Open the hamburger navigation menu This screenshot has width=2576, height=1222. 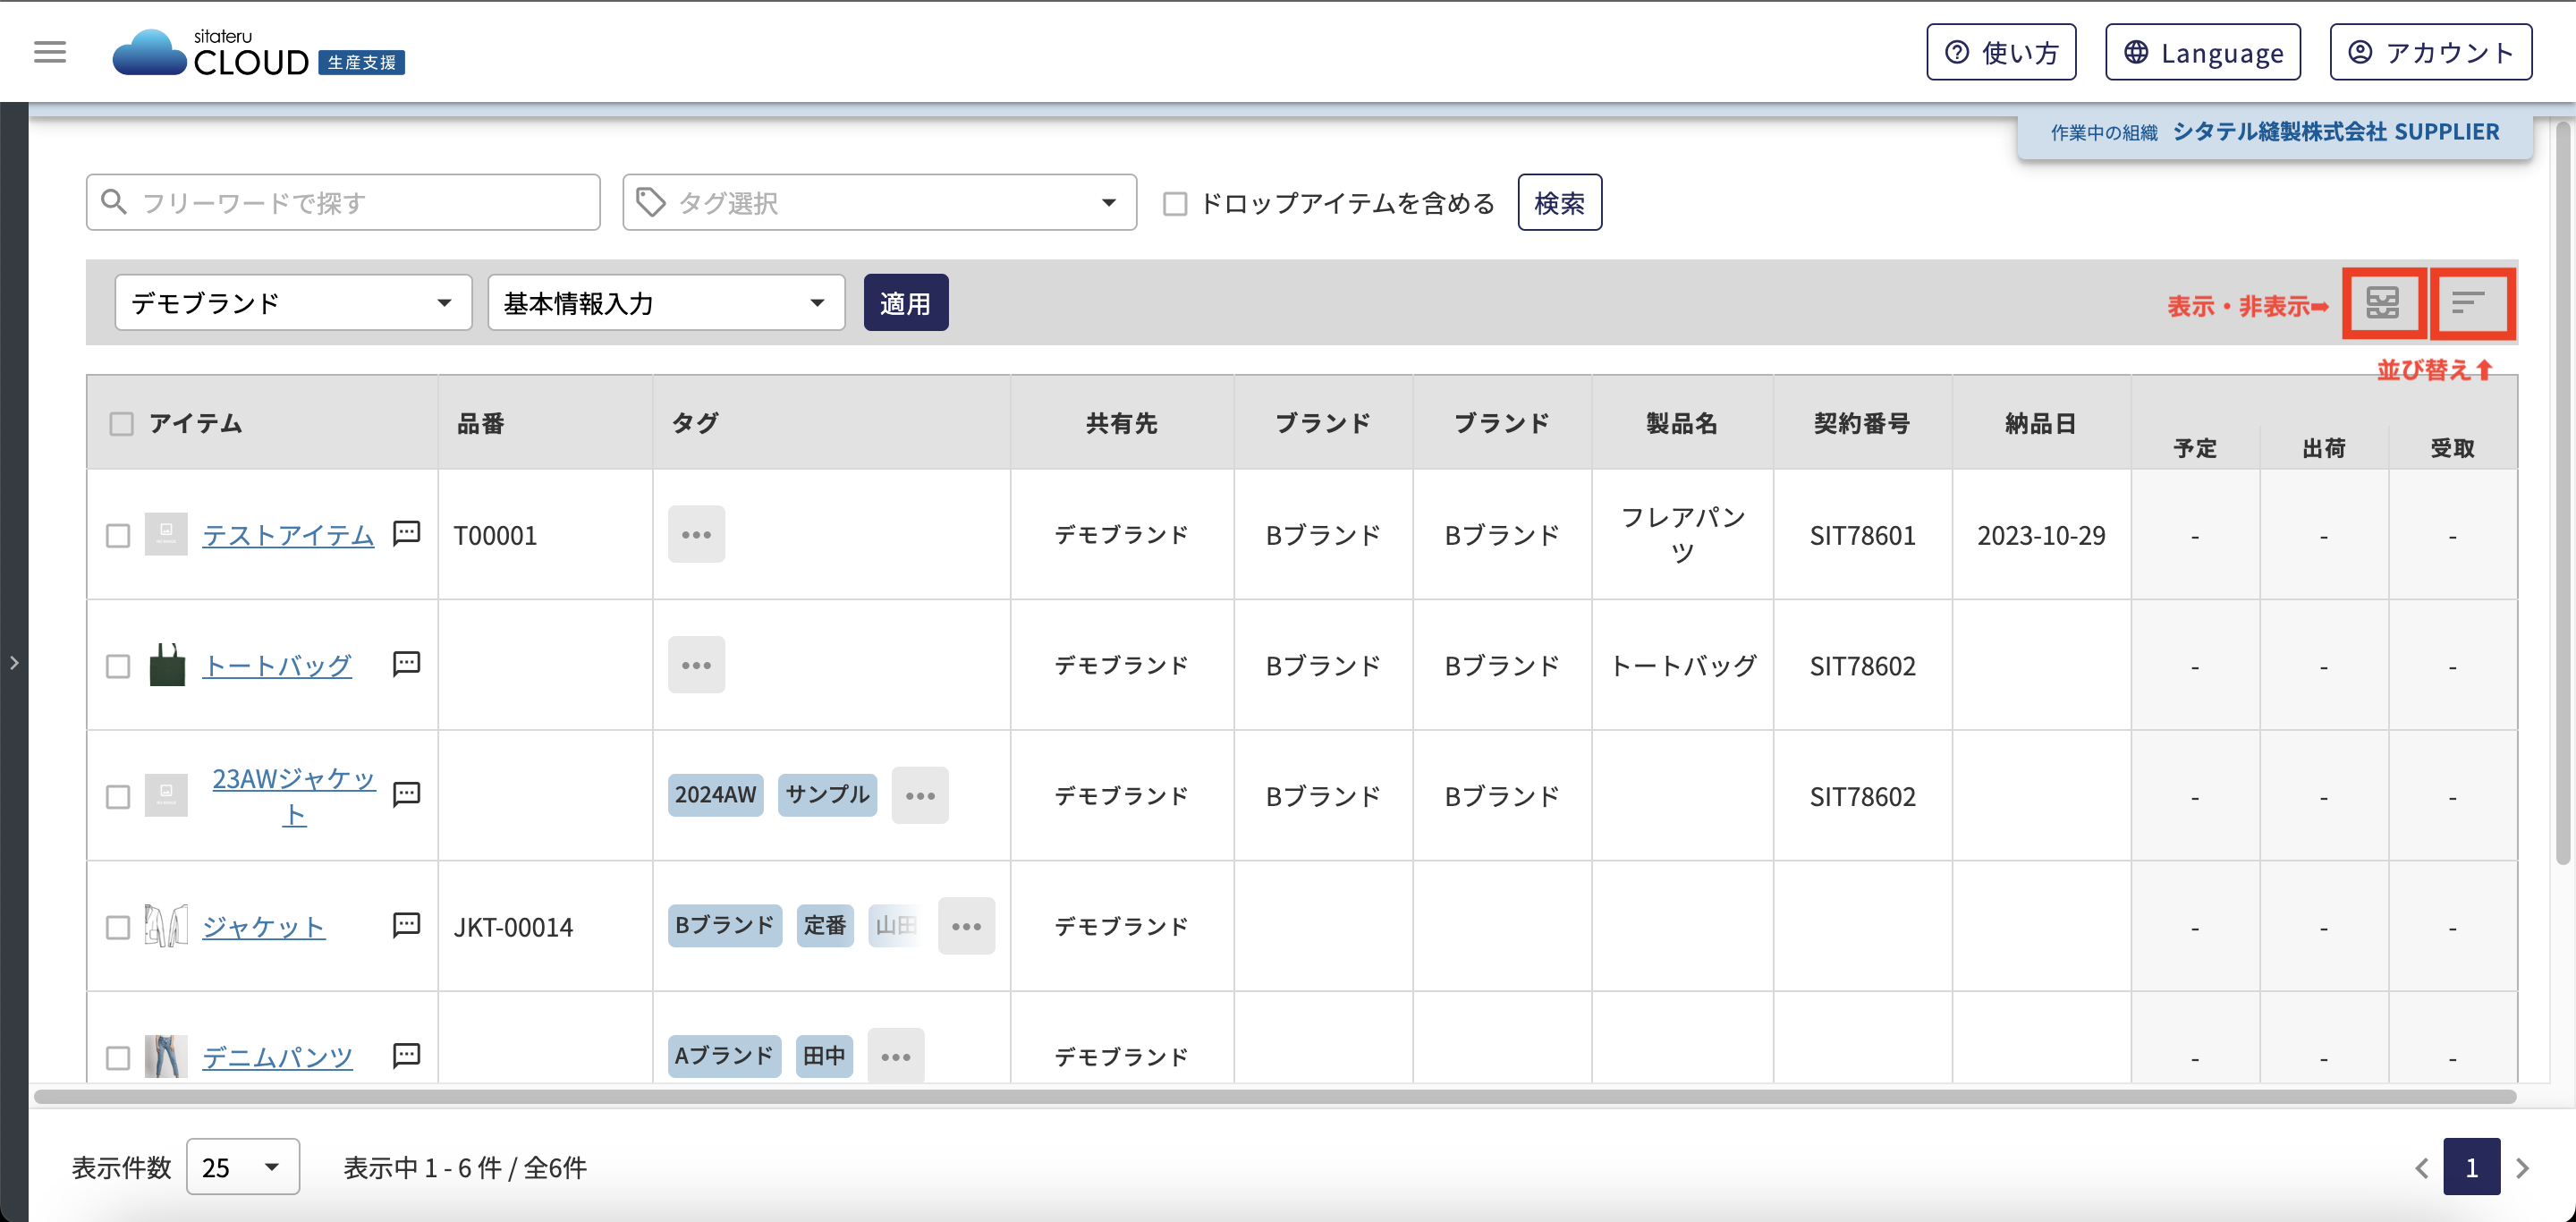click(x=50, y=52)
